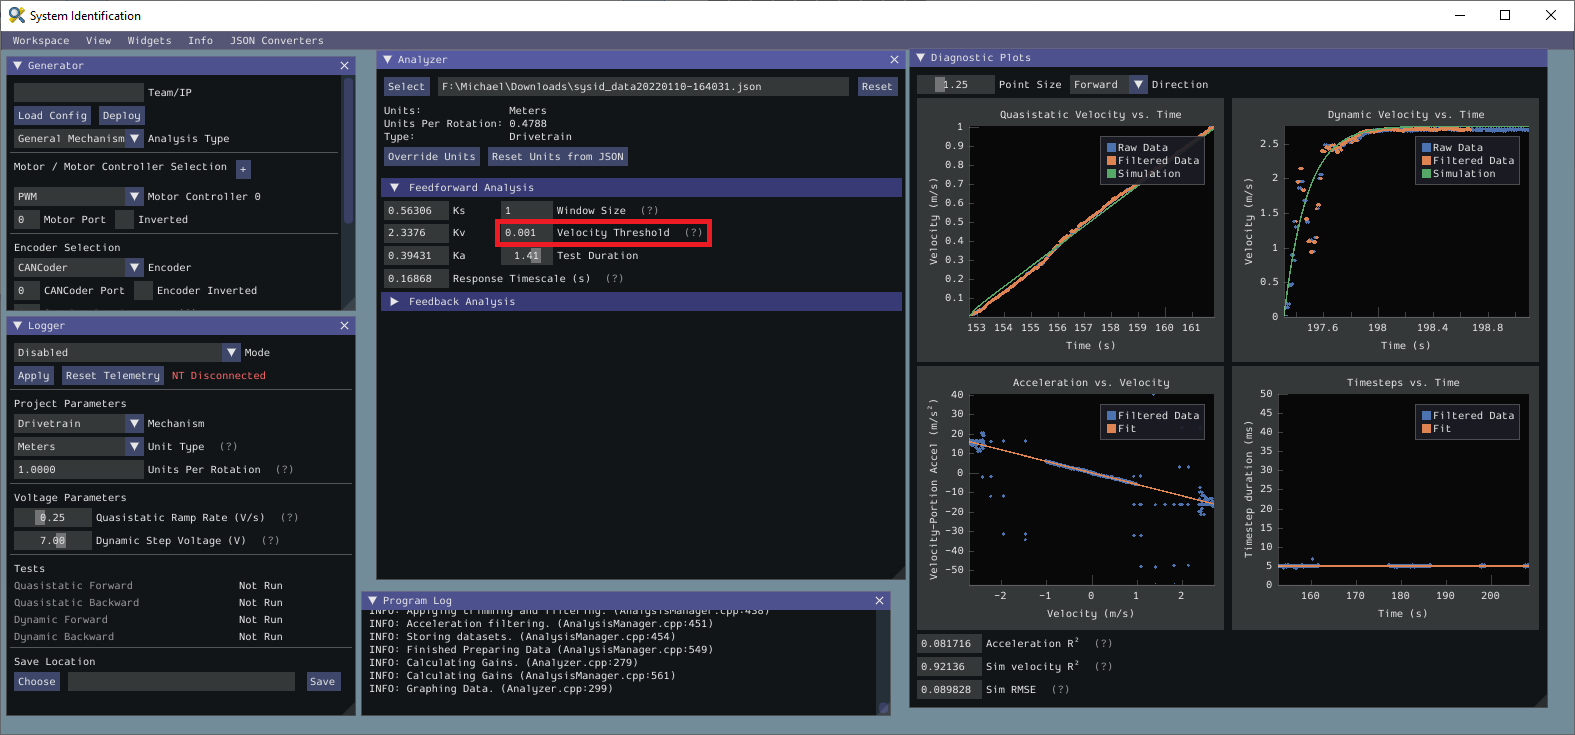Click the CANCoder Port input field
The height and width of the screenshot is (735, 1575).
click(26, 291)
